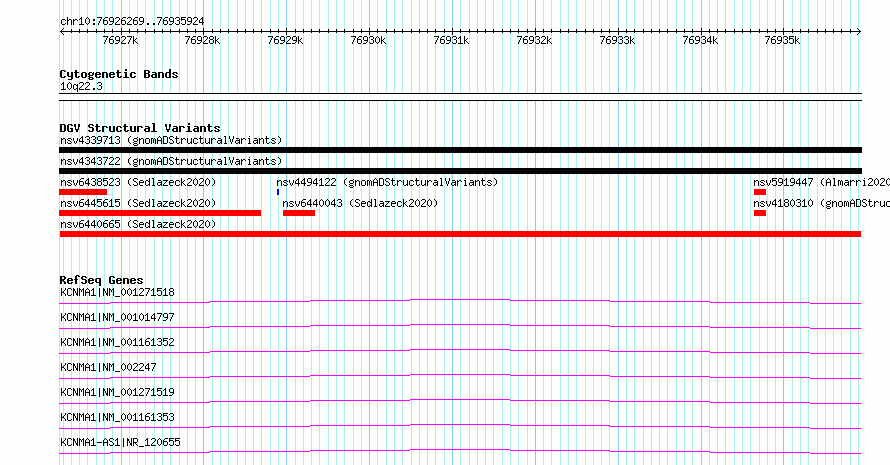The height and width of the screenshot is (465, 890).
Task: Click the 76931k ruler tick label
Action: 451,40
